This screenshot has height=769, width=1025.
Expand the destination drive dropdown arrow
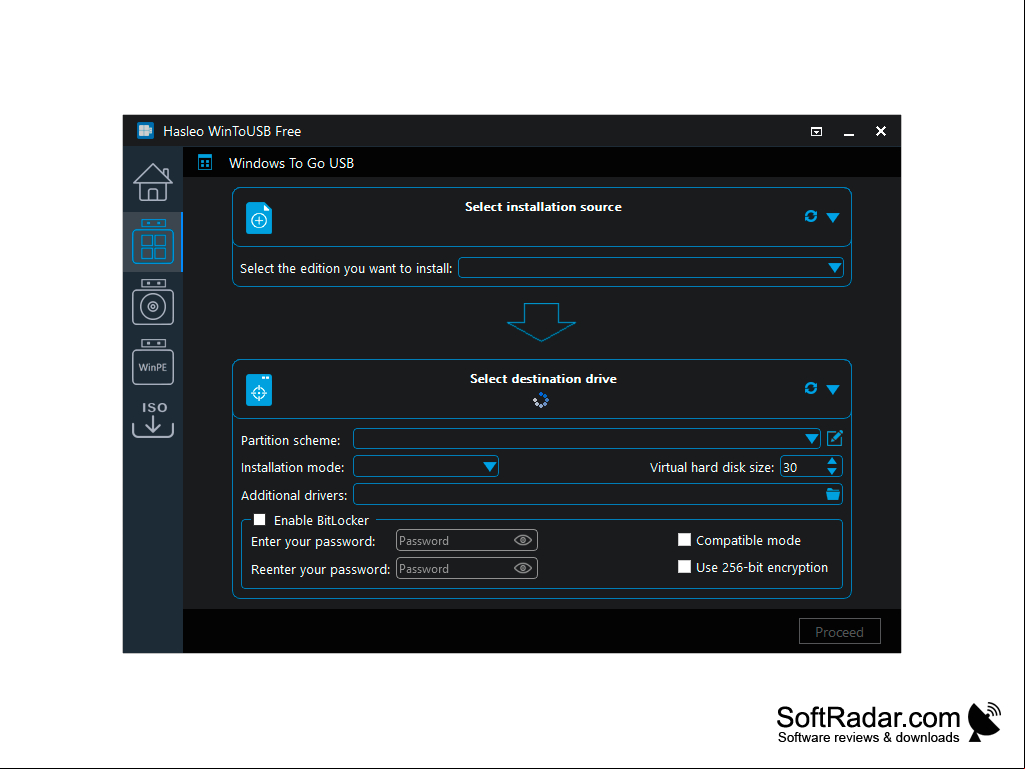[x=833, y=389]
